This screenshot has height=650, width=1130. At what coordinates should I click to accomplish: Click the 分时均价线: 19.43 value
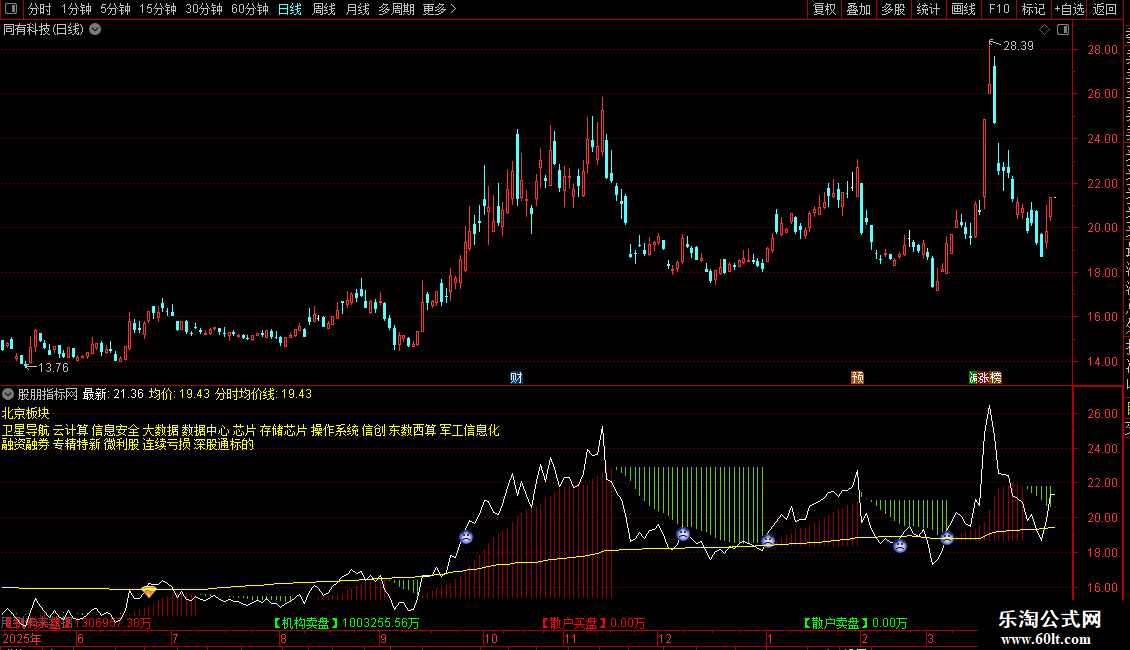pyautogui.click(x=264, y=394)
